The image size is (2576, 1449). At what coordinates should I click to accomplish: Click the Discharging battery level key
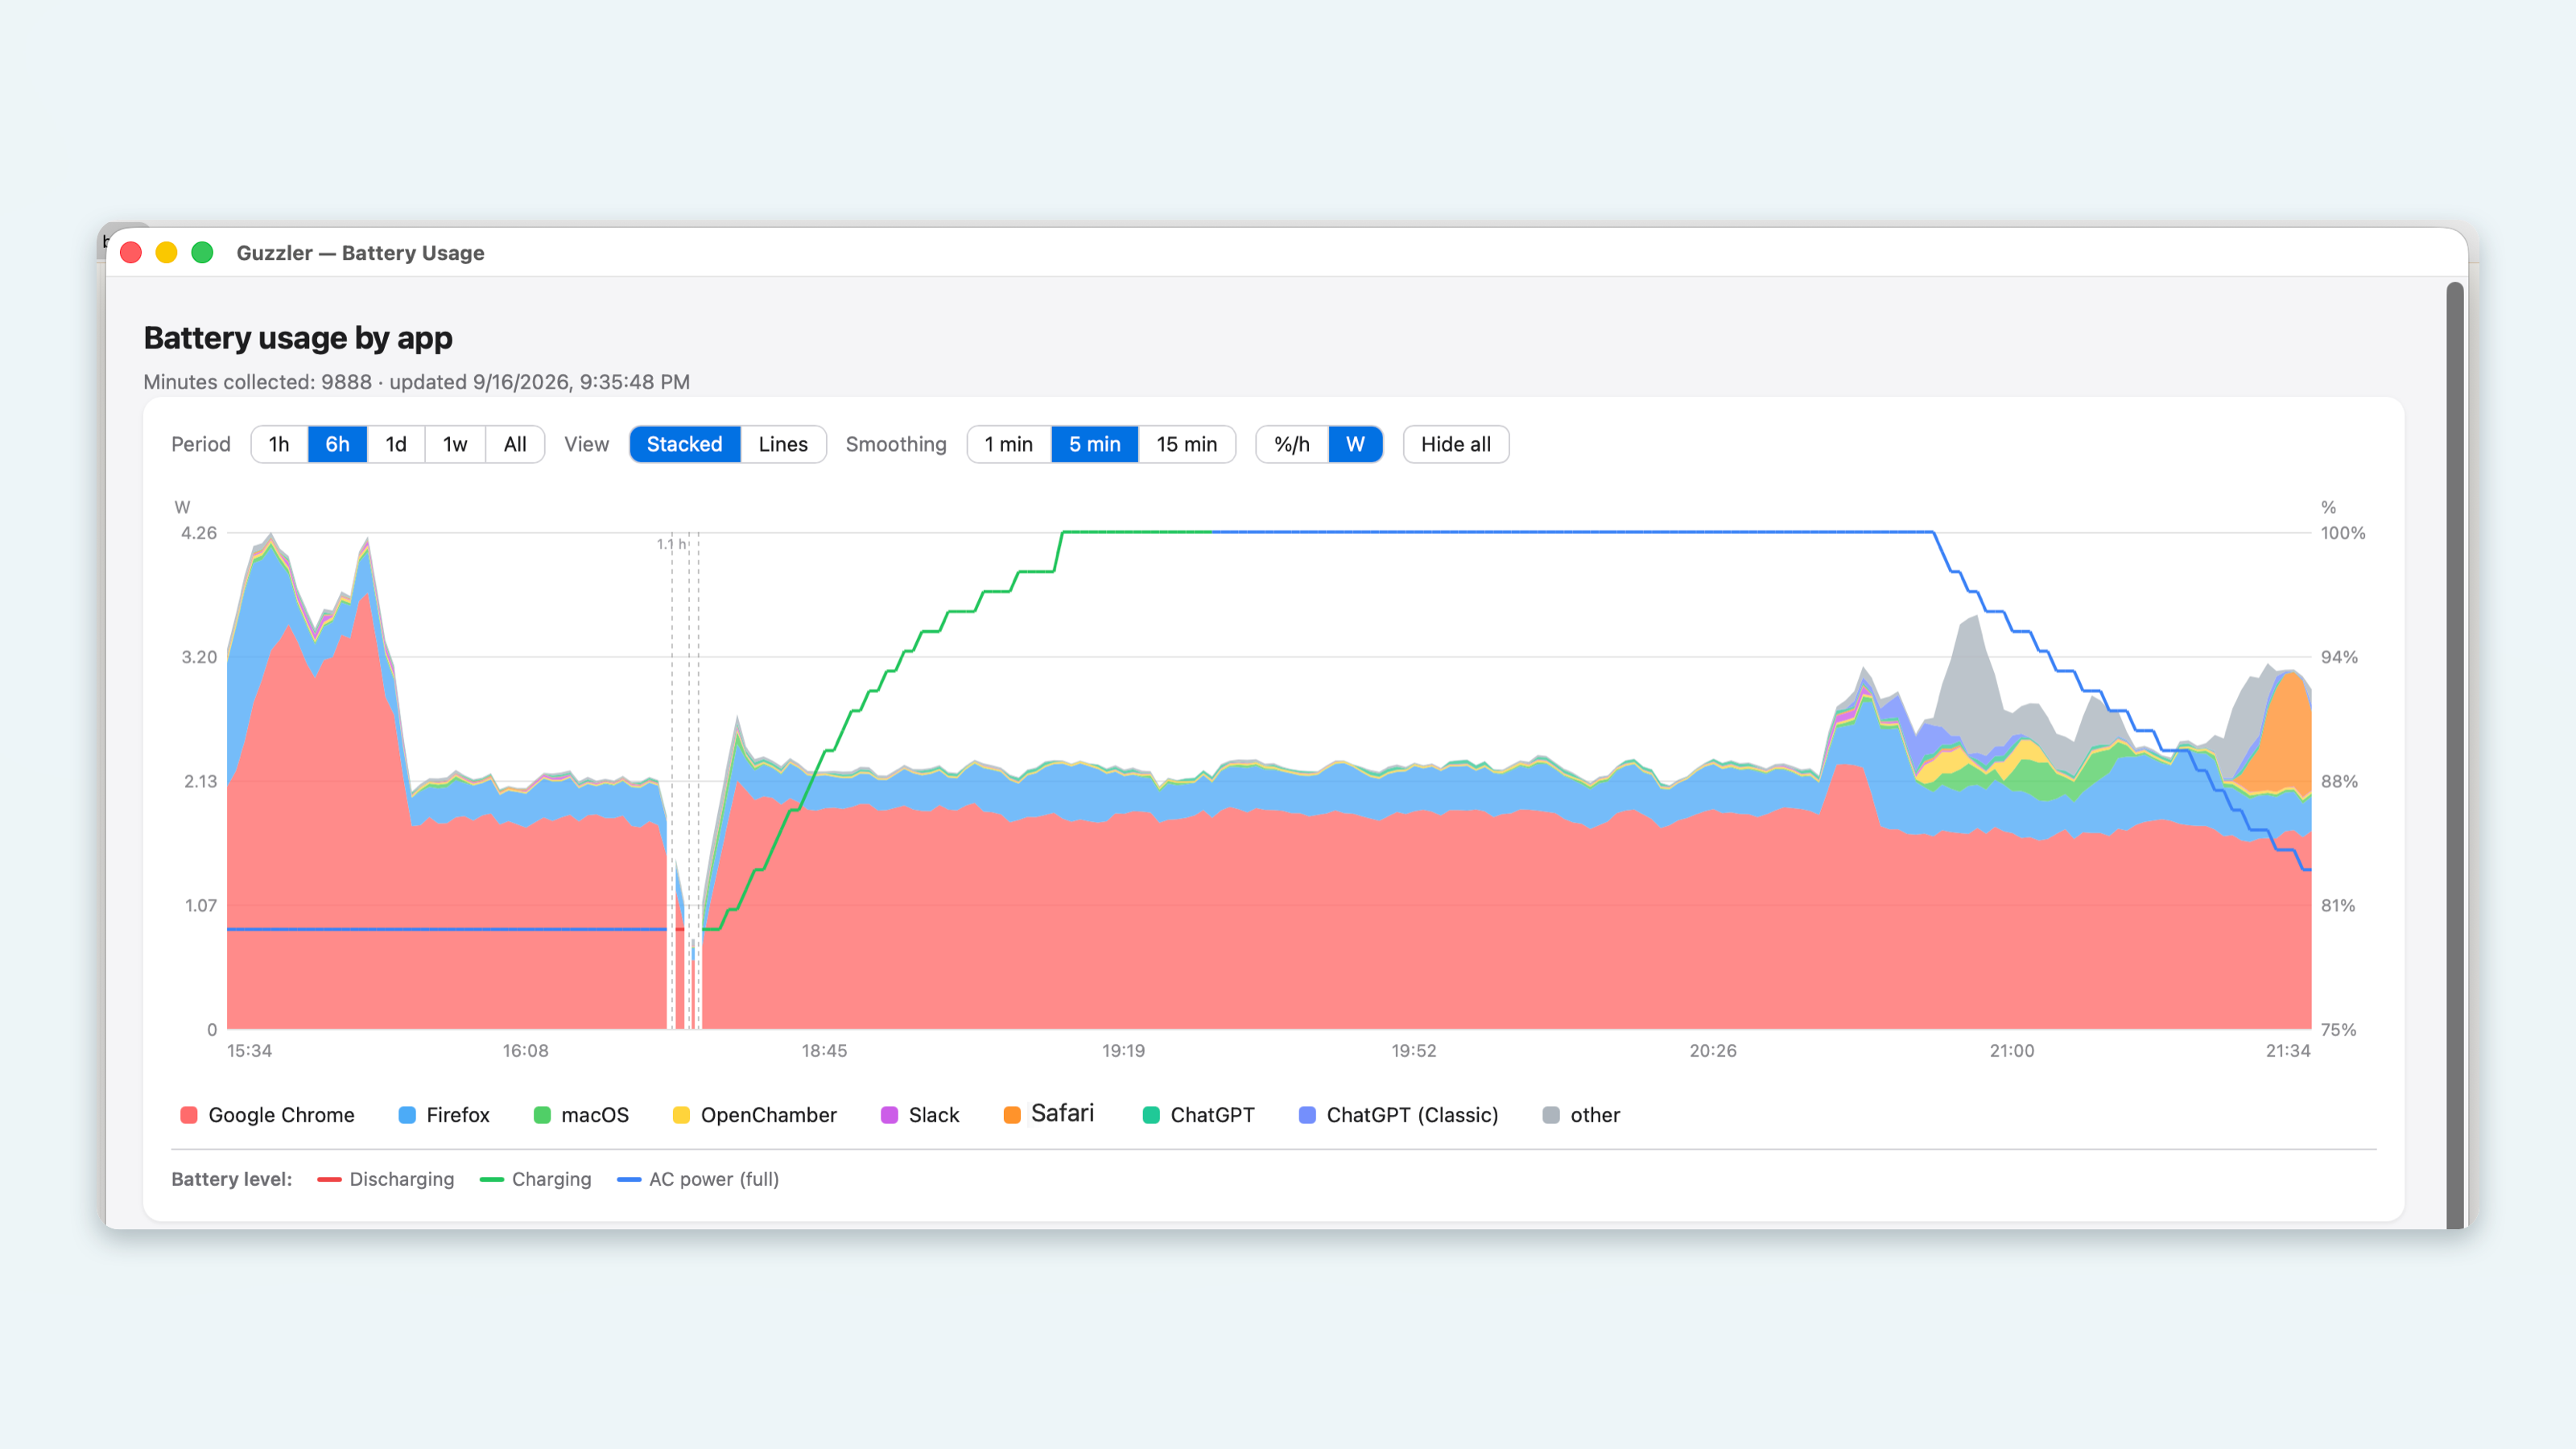386,1179
